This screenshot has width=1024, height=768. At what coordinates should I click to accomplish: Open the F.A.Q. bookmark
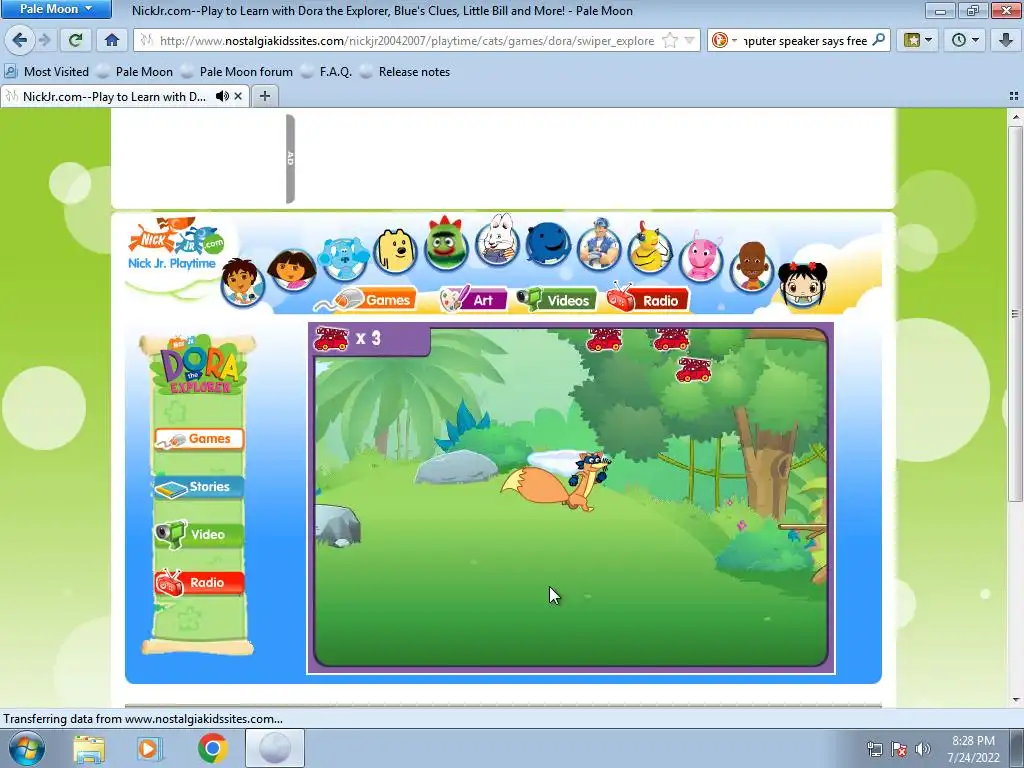[x=327, y=72]
